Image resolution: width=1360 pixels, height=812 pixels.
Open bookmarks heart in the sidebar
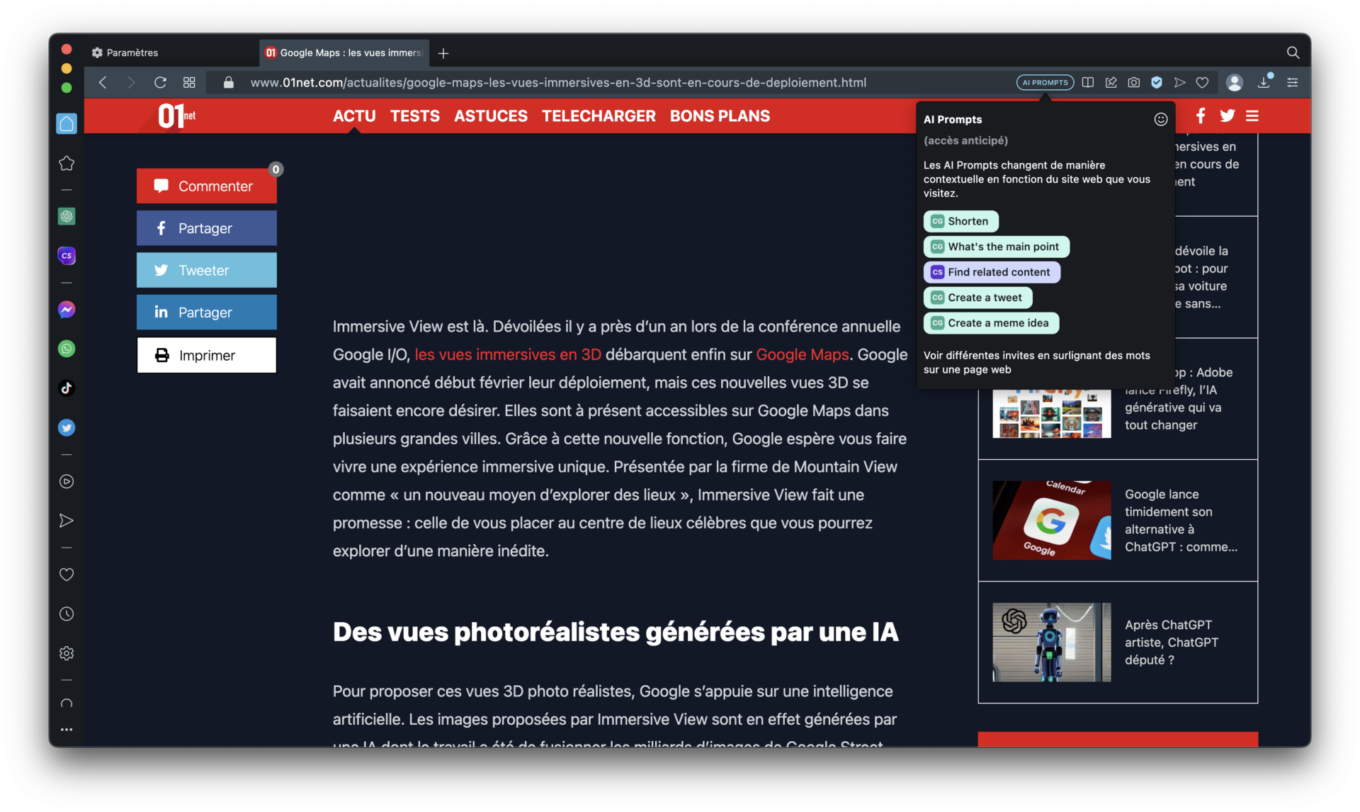[67, 575]
